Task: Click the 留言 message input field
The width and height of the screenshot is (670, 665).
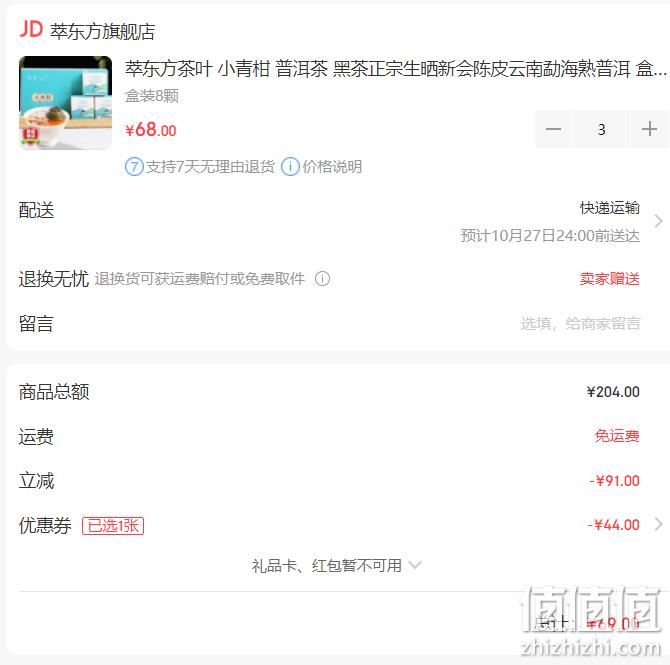Action: 580,324
